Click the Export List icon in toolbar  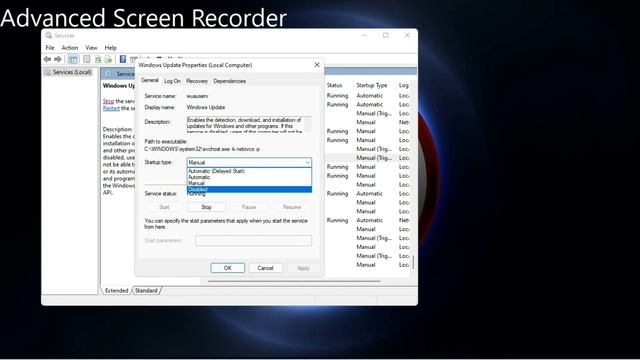[x=108, y=60]
